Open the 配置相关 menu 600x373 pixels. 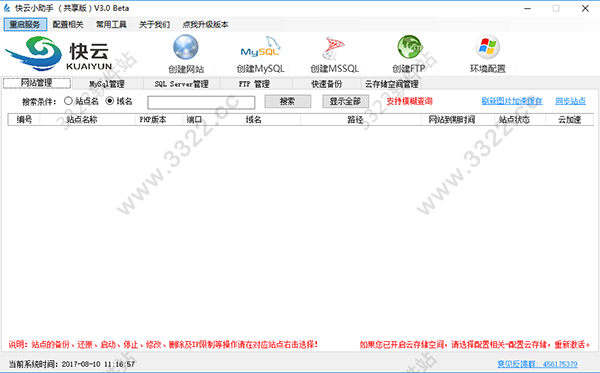point(68,24)
